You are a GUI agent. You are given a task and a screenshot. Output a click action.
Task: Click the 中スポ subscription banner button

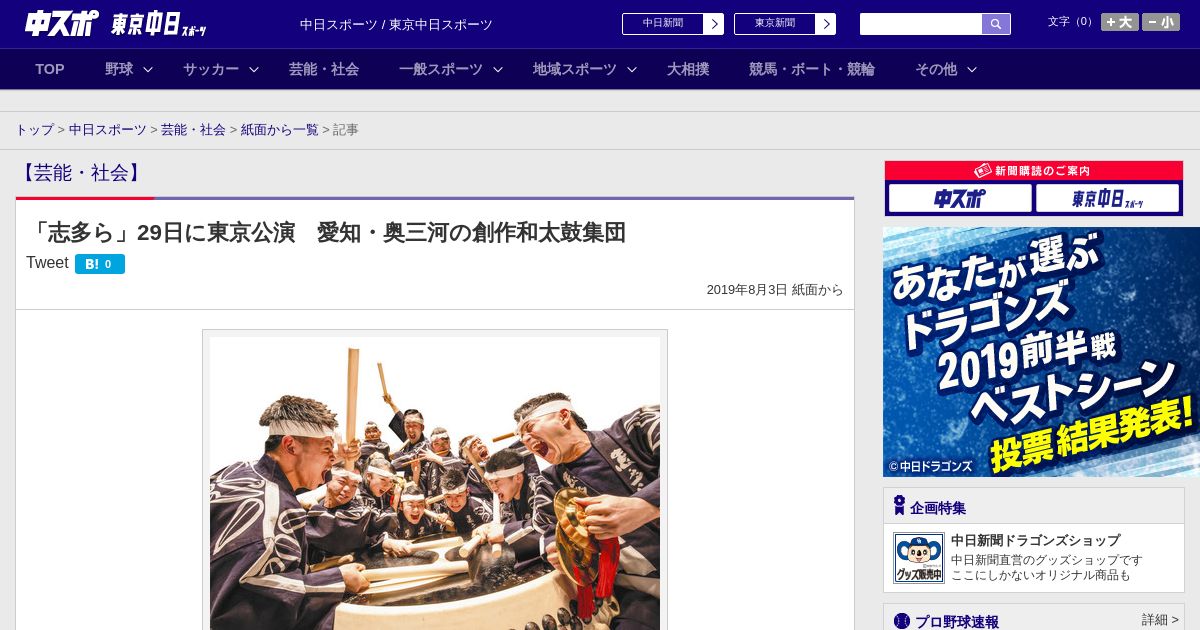(x=960, y=198)
